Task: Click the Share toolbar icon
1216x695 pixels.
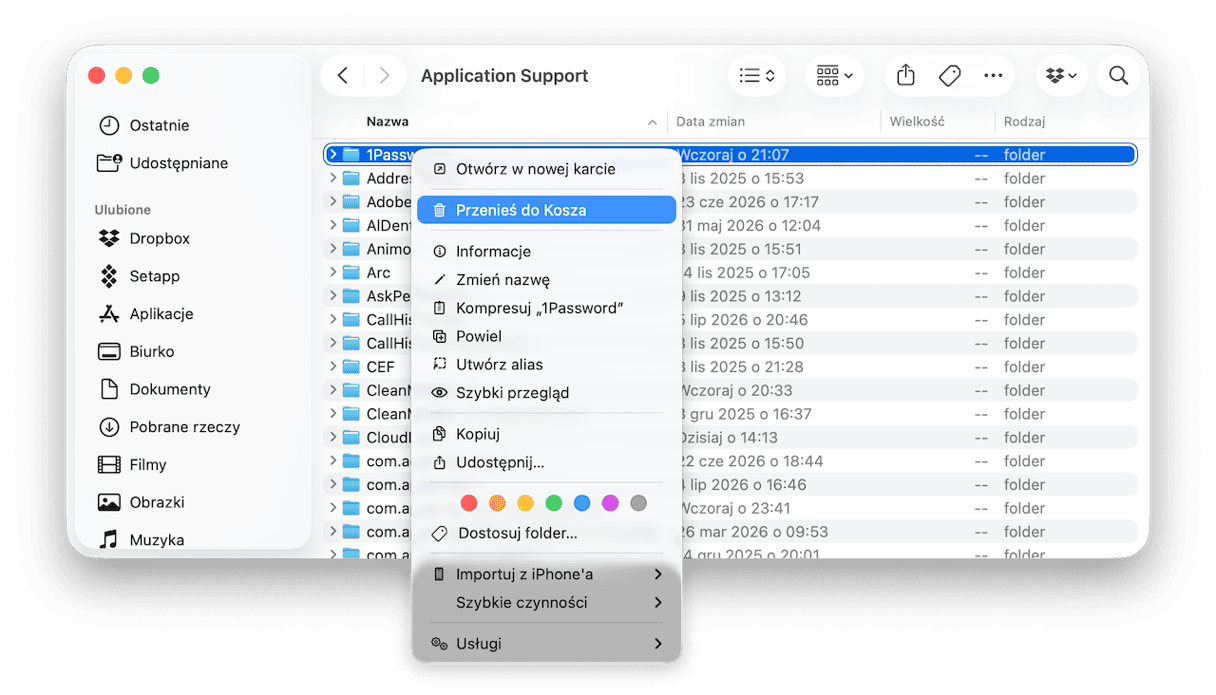Action: [x=906, y=76]
